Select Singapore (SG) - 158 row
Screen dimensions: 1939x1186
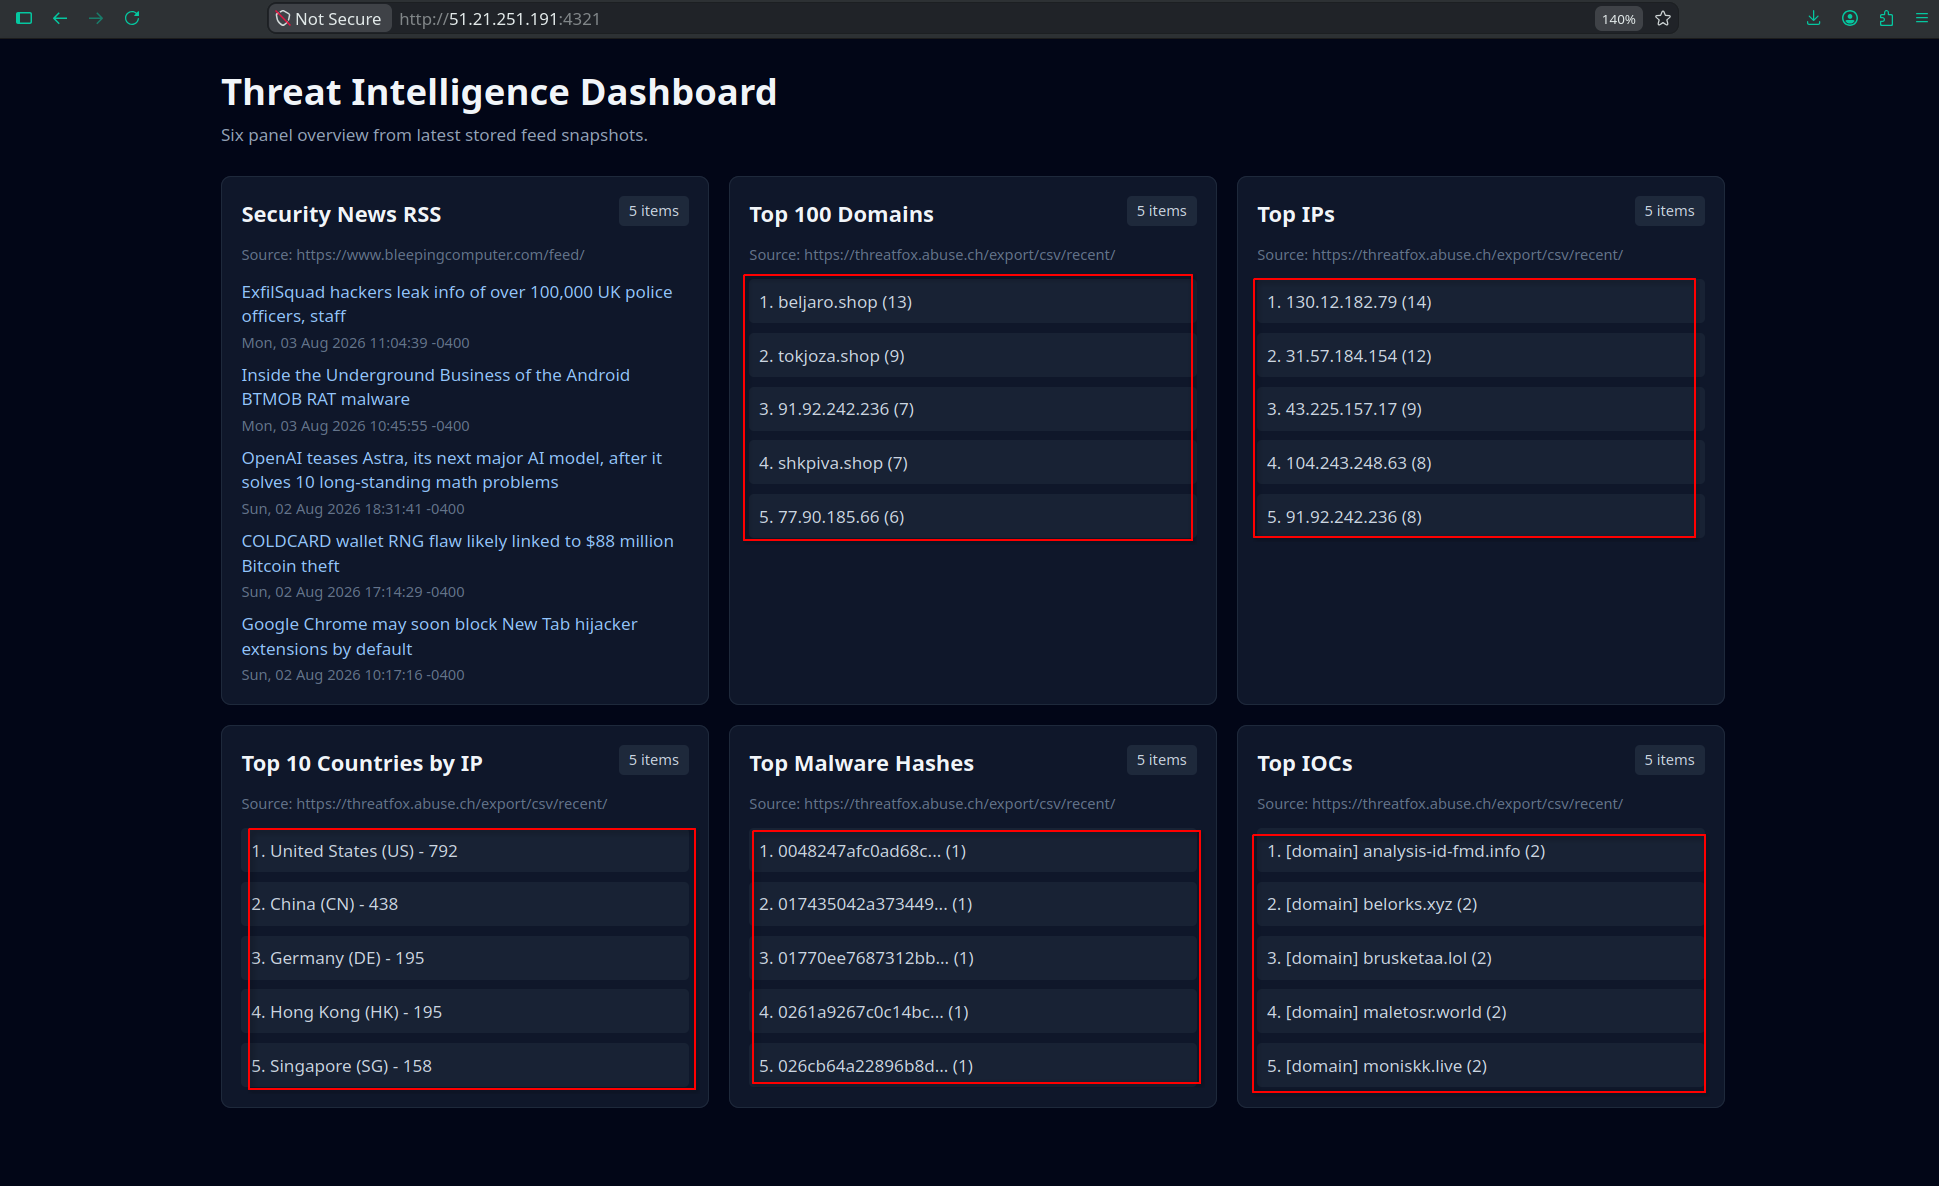tap(465, 1066)
